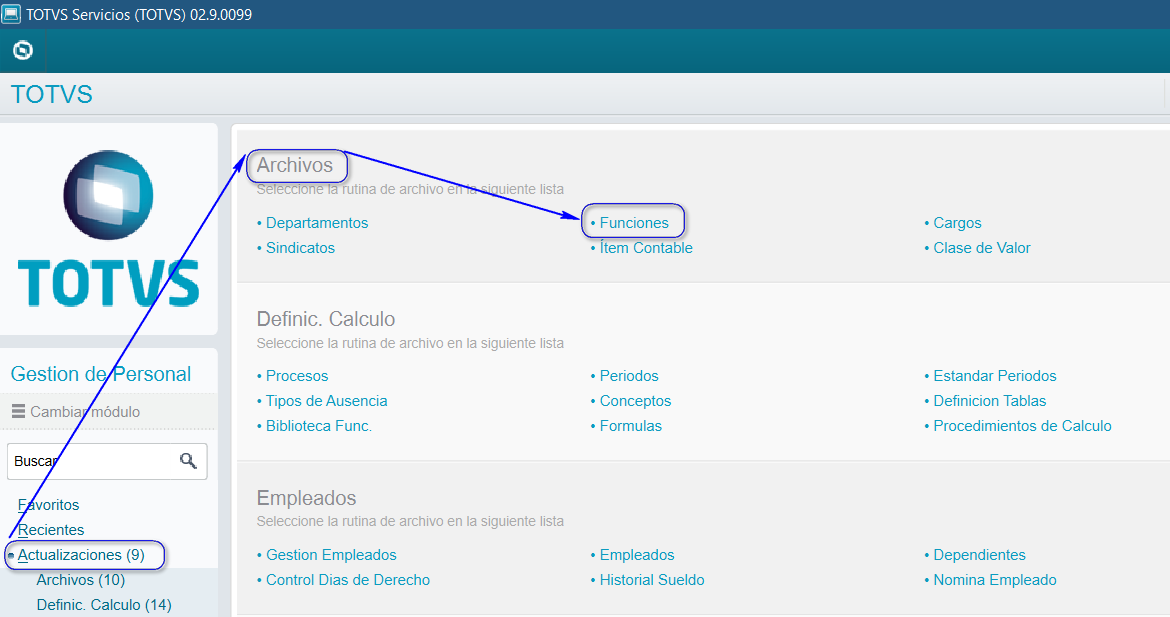Open Tipos de Ausencia link
The image size is (1170, 617).
click(326, 401)
